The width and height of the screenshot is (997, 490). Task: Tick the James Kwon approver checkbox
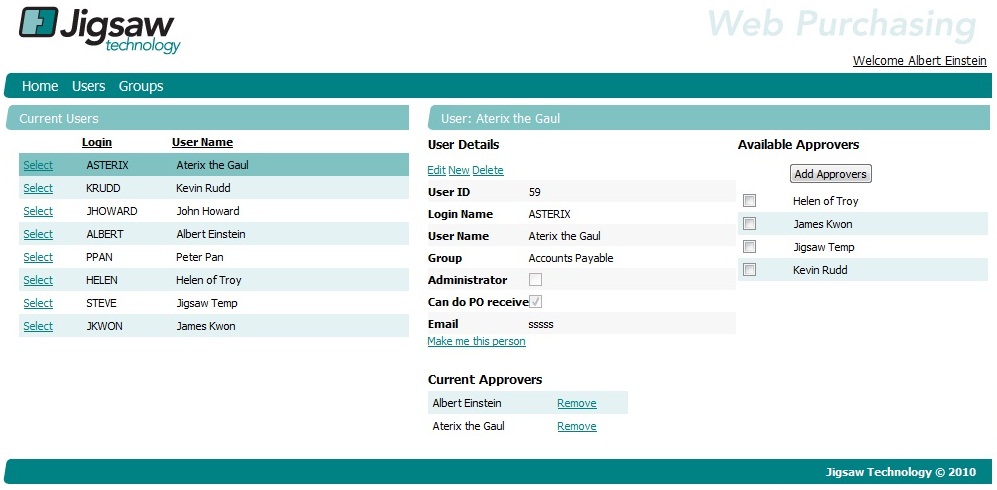tap(750, 224)
